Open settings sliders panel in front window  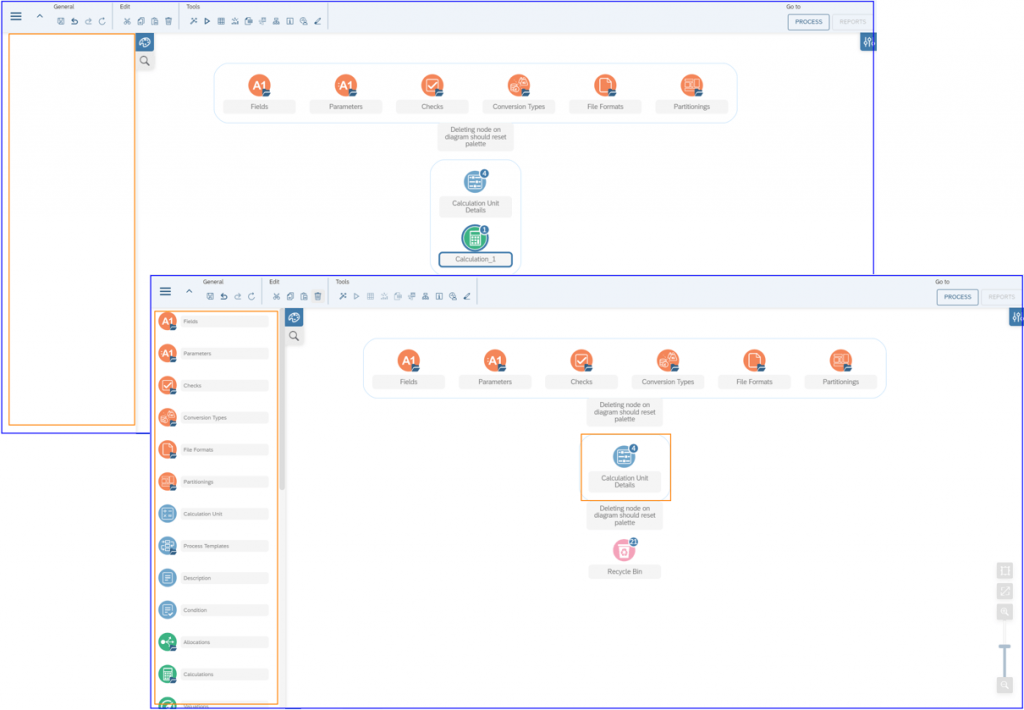pos(1016,317)
